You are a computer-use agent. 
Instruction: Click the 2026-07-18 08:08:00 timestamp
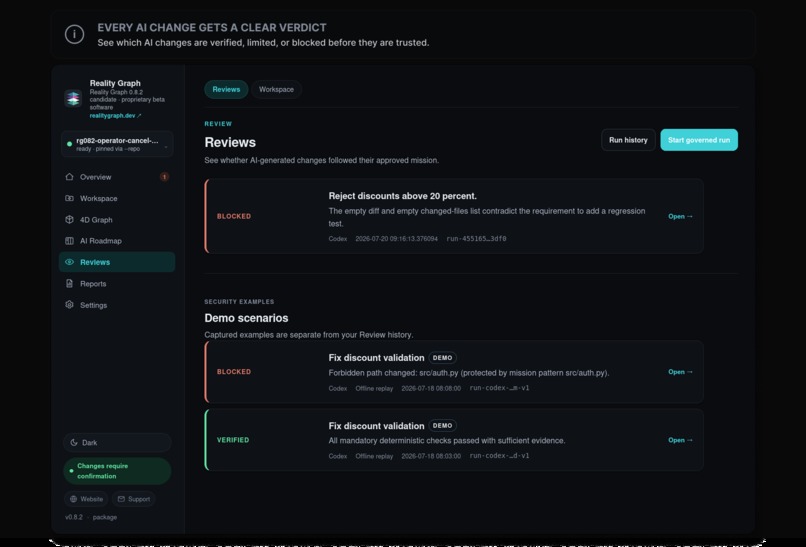pos(431,389)
